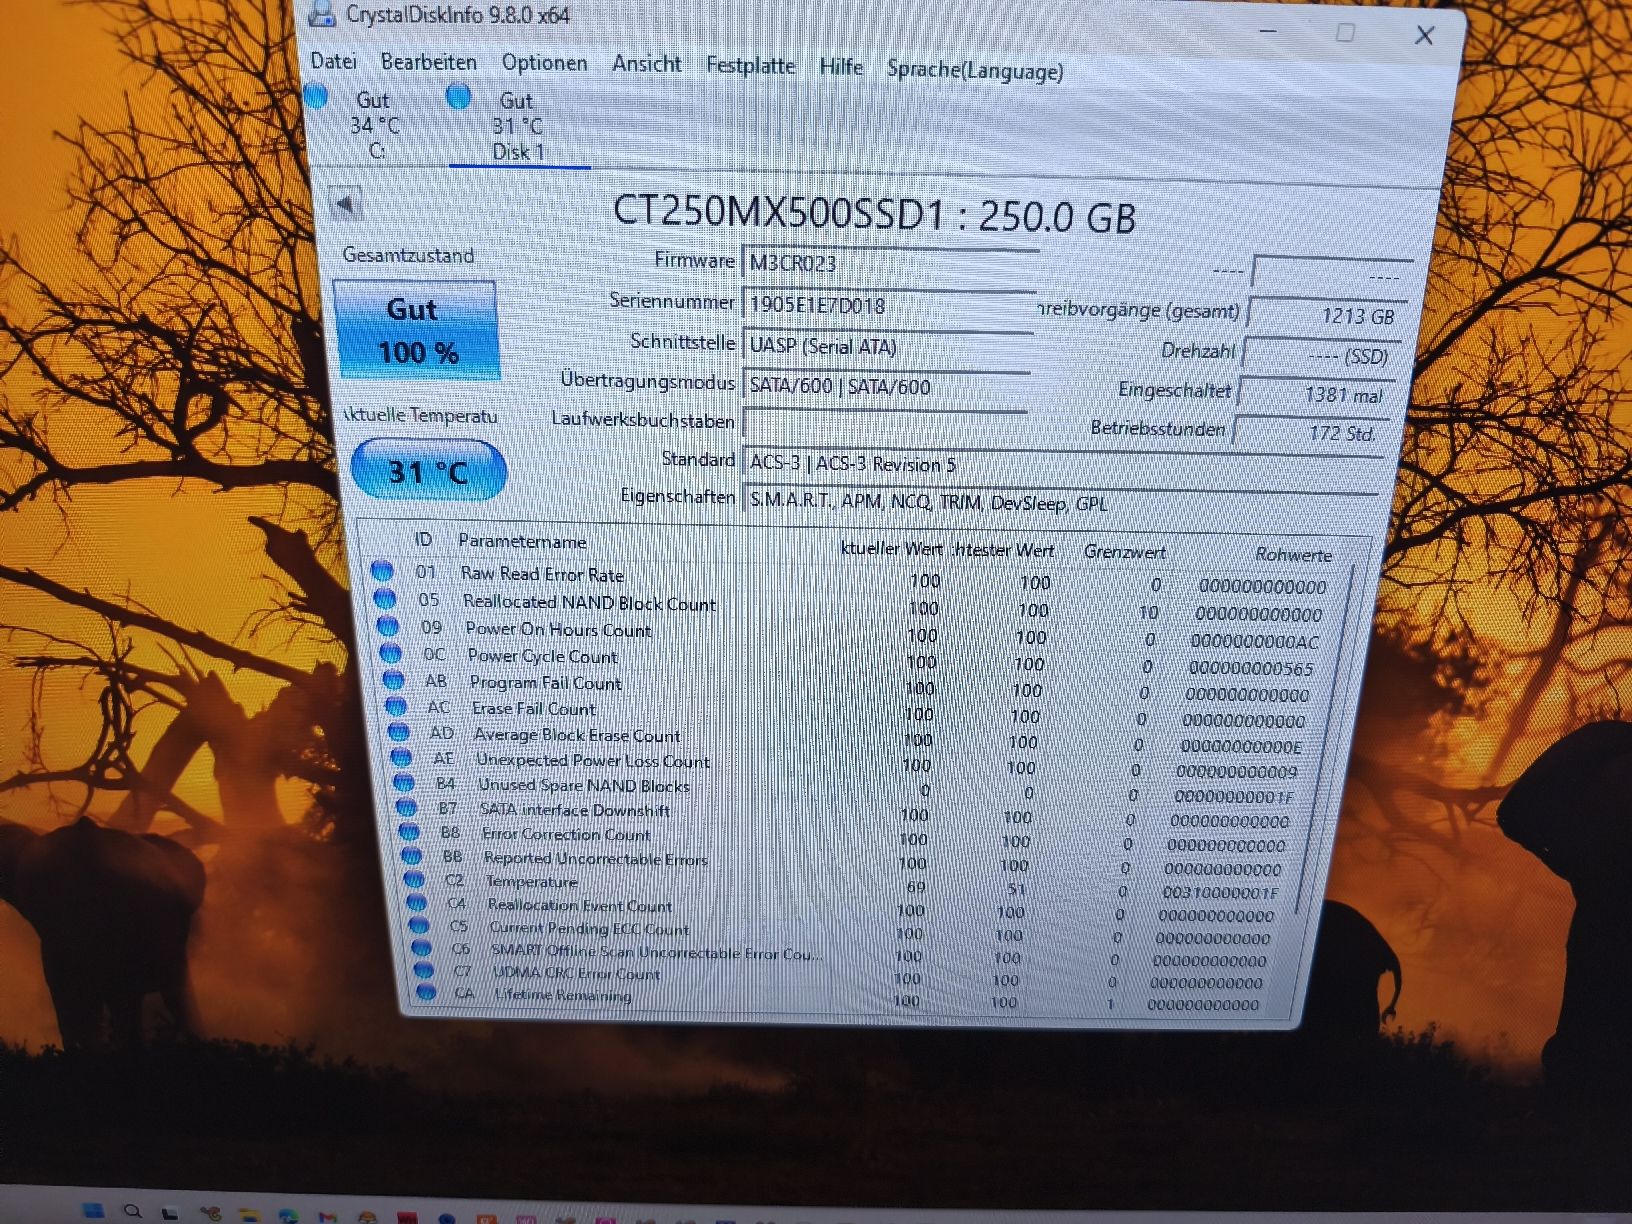Open the Bearbeiten menu

(429, 62)
